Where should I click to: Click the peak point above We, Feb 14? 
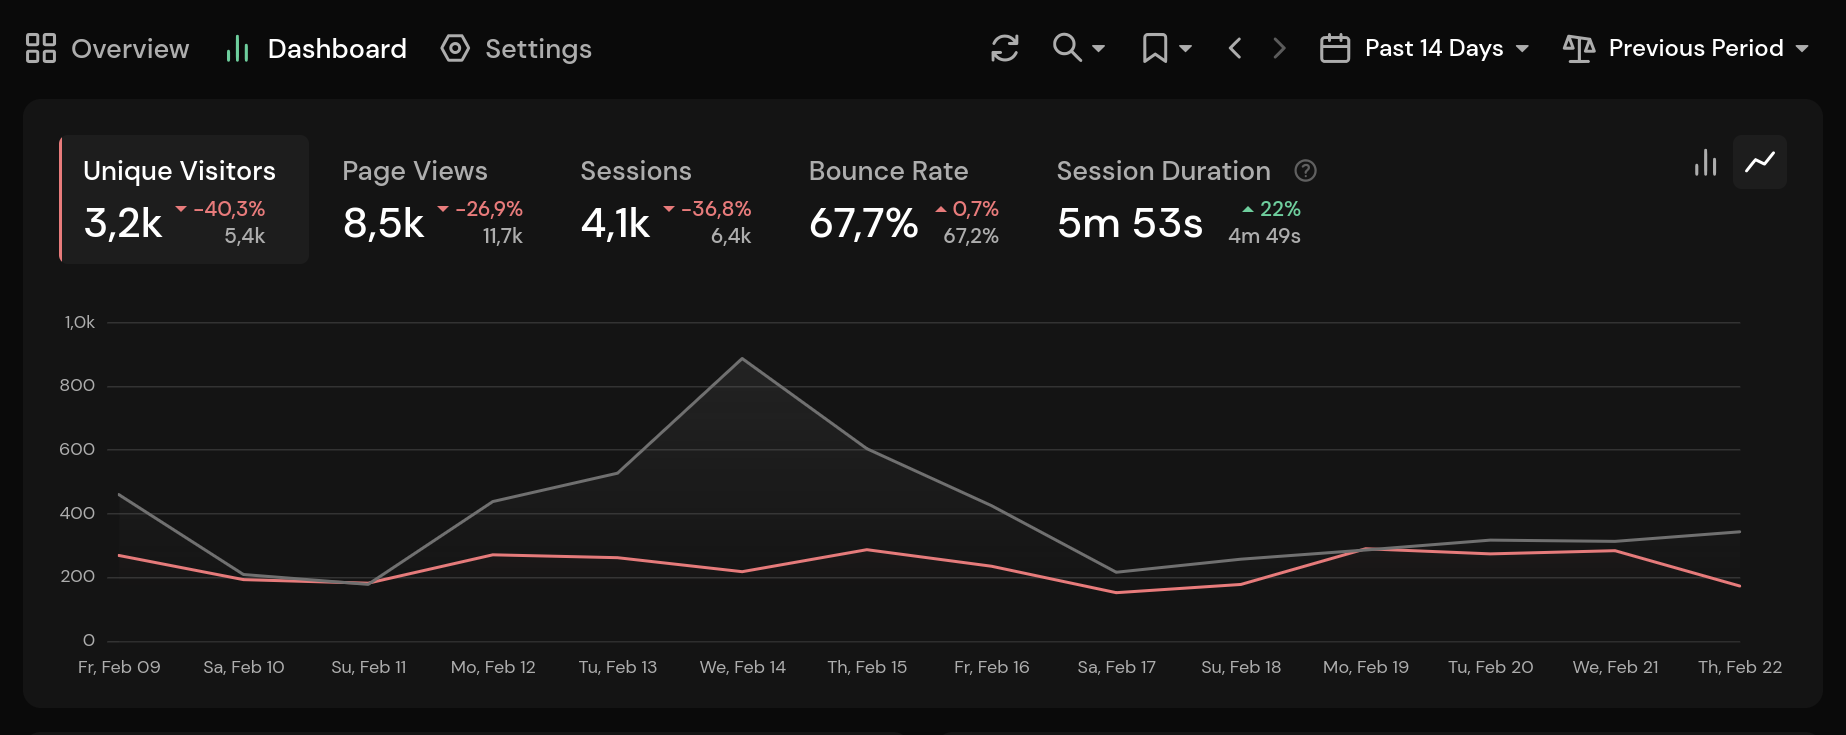(x=742, y=358)
